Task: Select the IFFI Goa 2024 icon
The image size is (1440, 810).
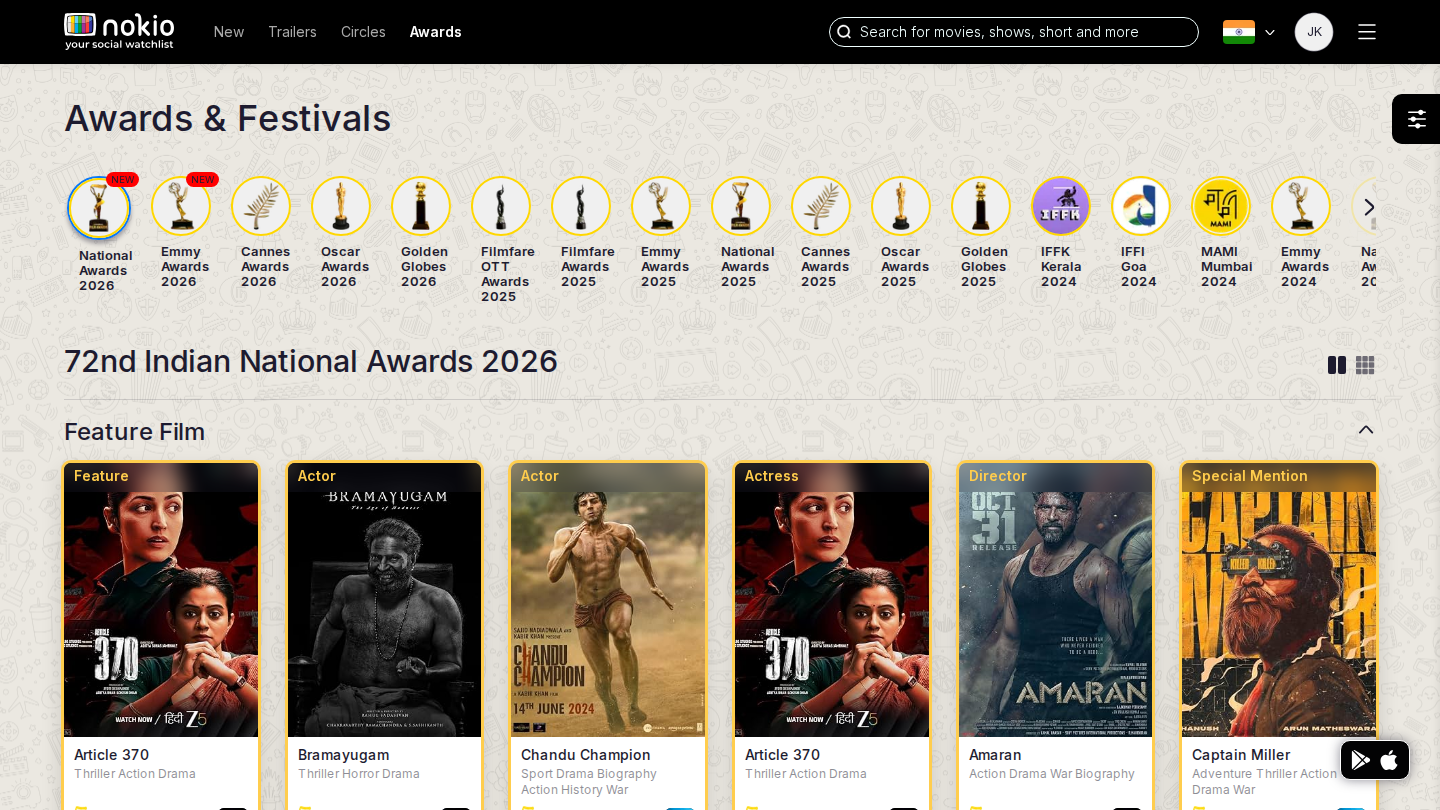Action: click(1141, 206)
